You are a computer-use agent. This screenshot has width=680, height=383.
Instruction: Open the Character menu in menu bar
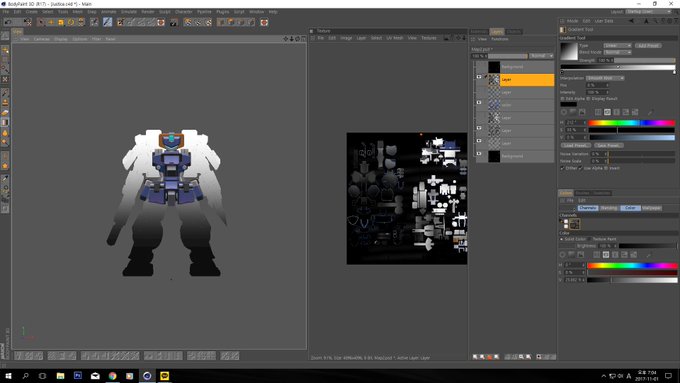click(183, 12)
